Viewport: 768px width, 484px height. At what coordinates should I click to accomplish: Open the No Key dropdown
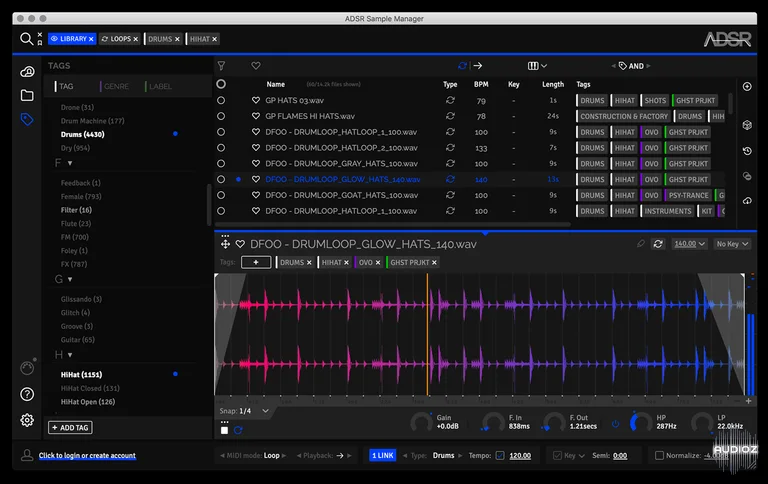tap(732, 243)
